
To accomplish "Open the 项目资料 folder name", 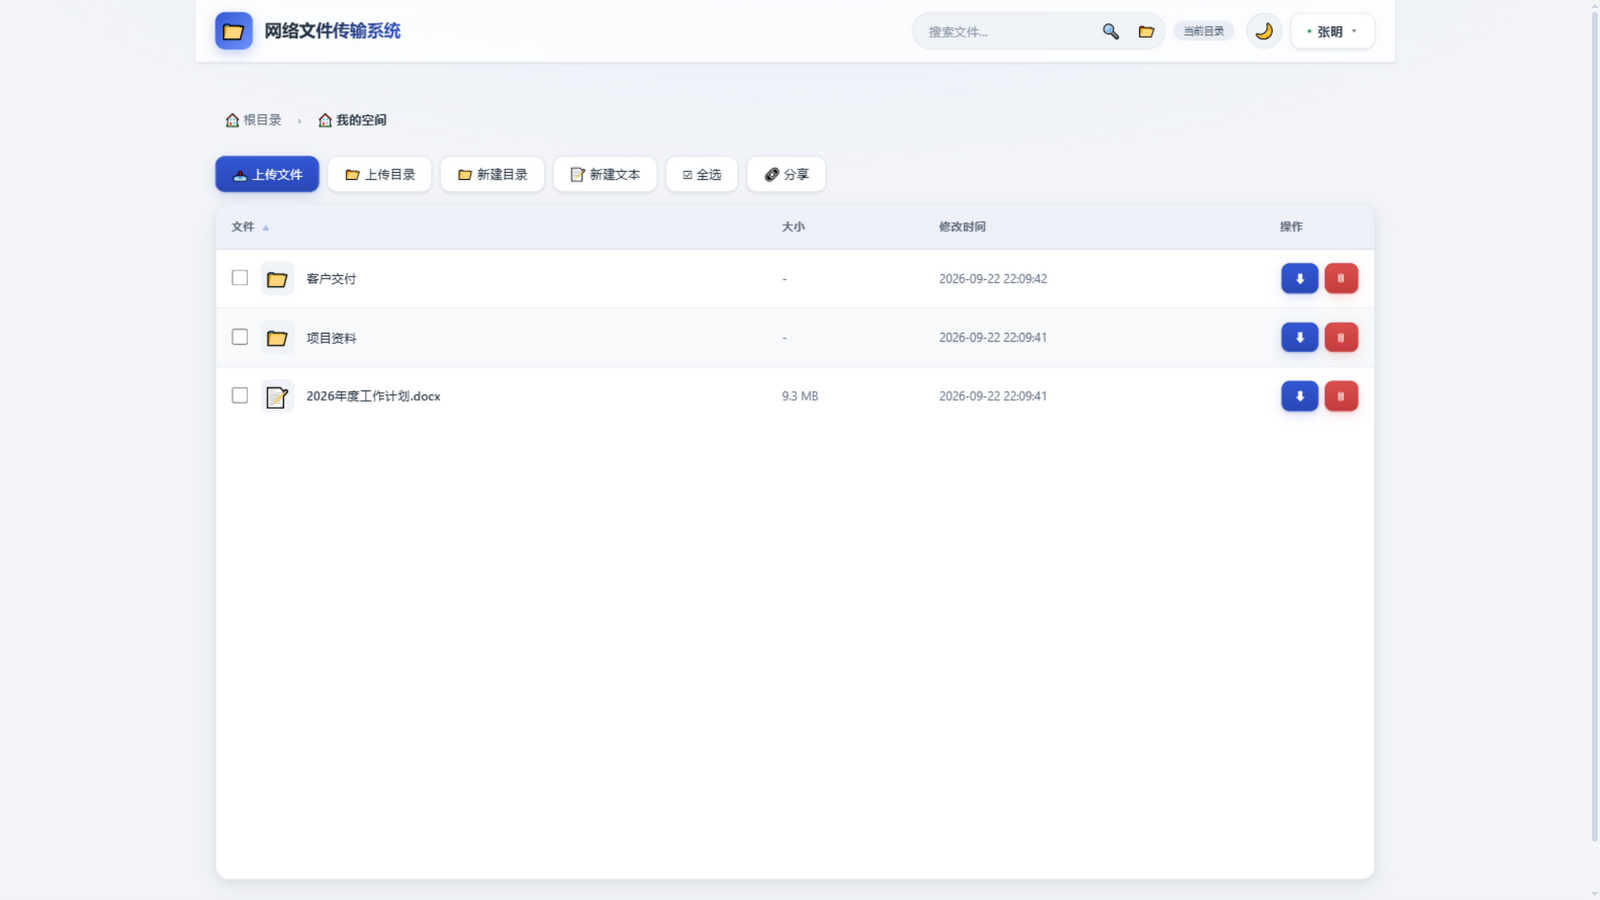I will (331, 338).
